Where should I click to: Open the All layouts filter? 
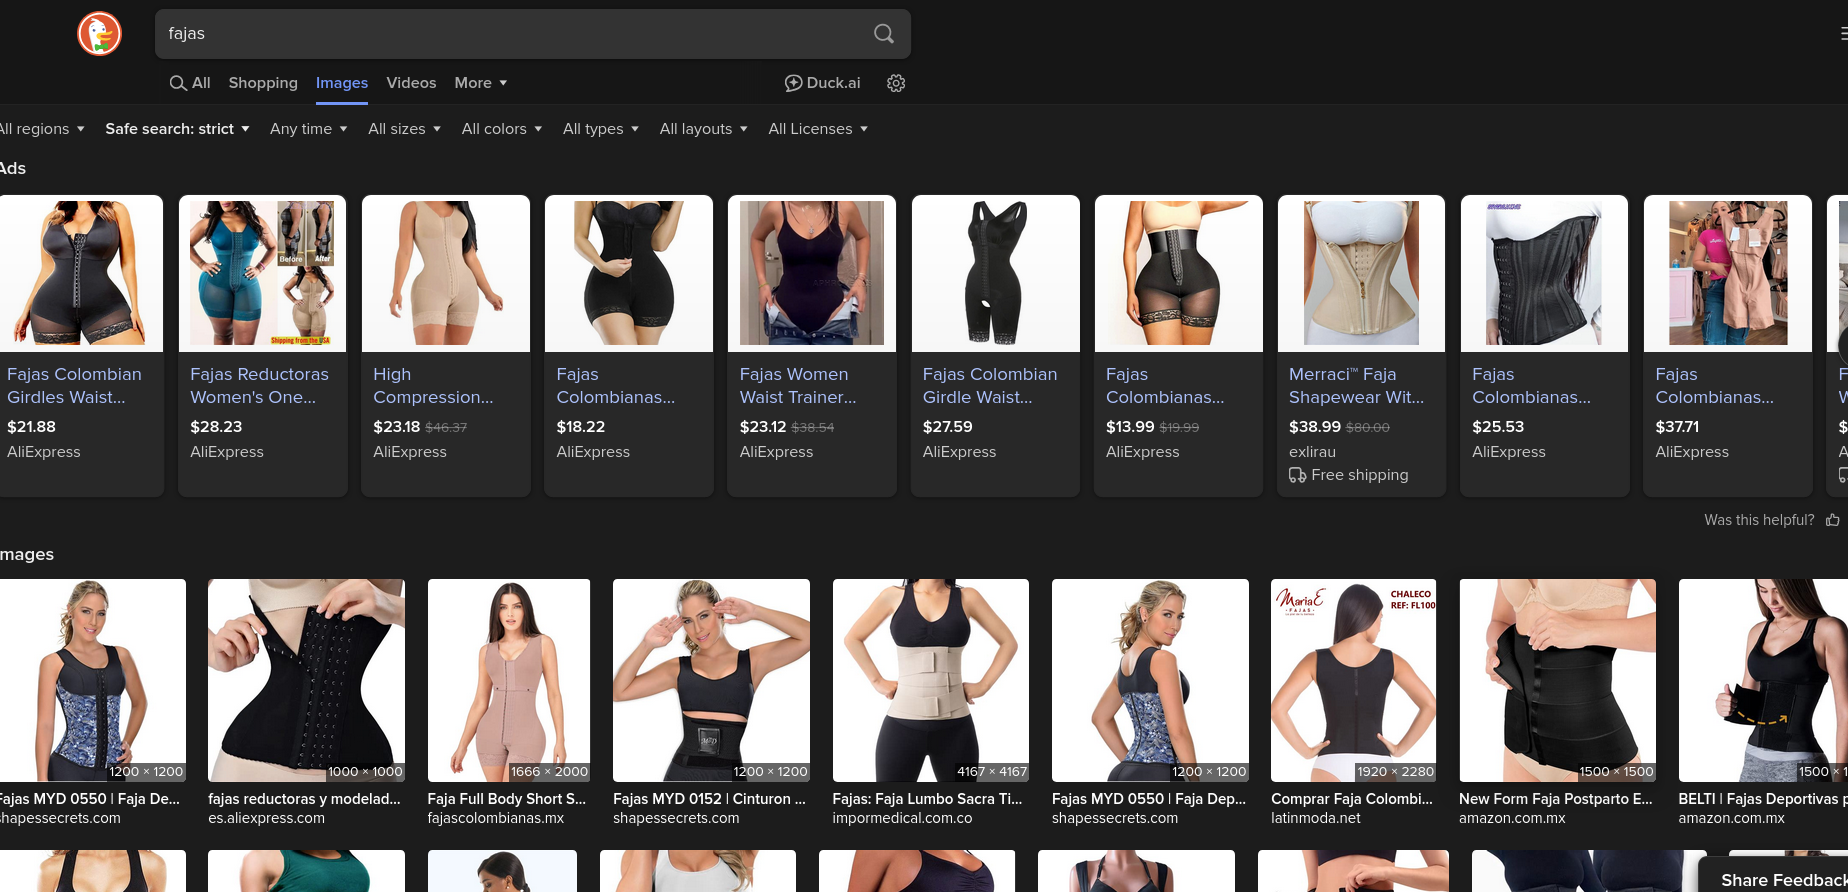click(x=704, y=129)
